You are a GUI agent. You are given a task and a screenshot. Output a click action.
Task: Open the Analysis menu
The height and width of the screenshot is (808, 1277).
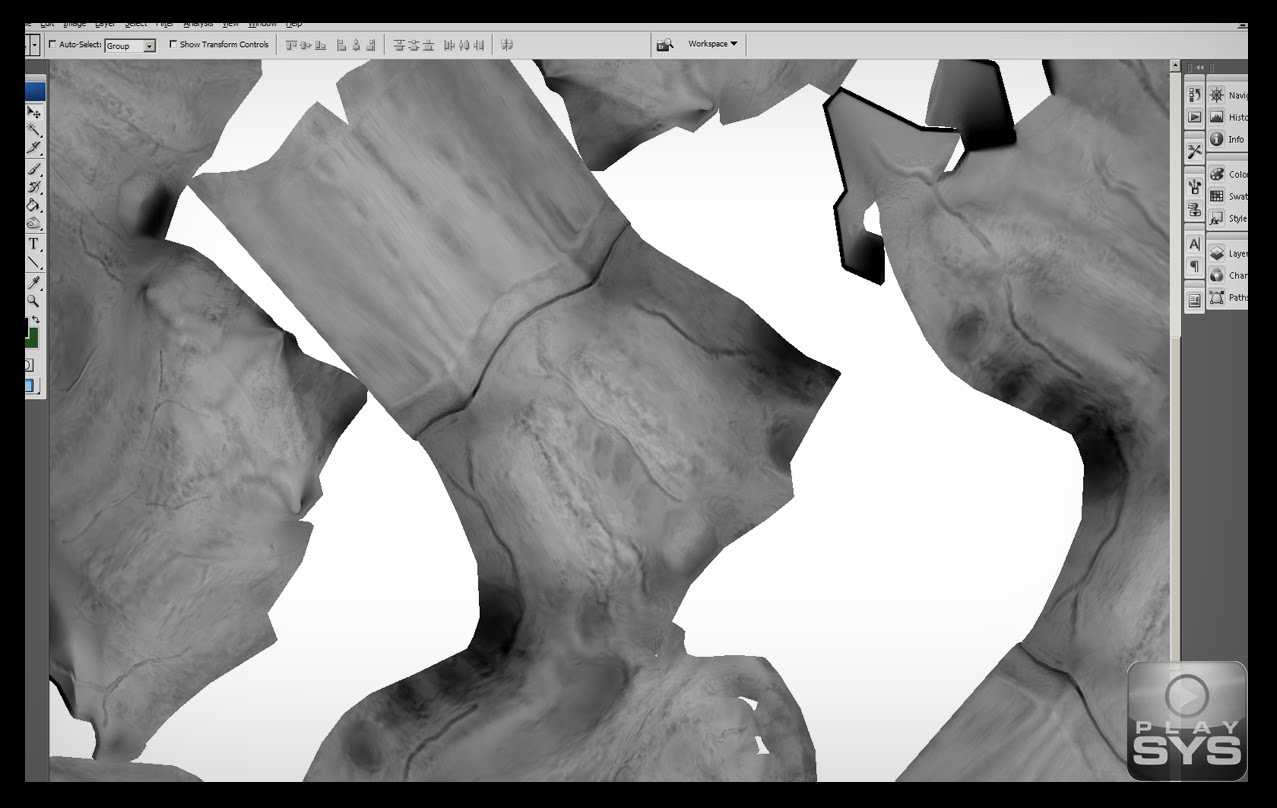(x=198, y=23)
